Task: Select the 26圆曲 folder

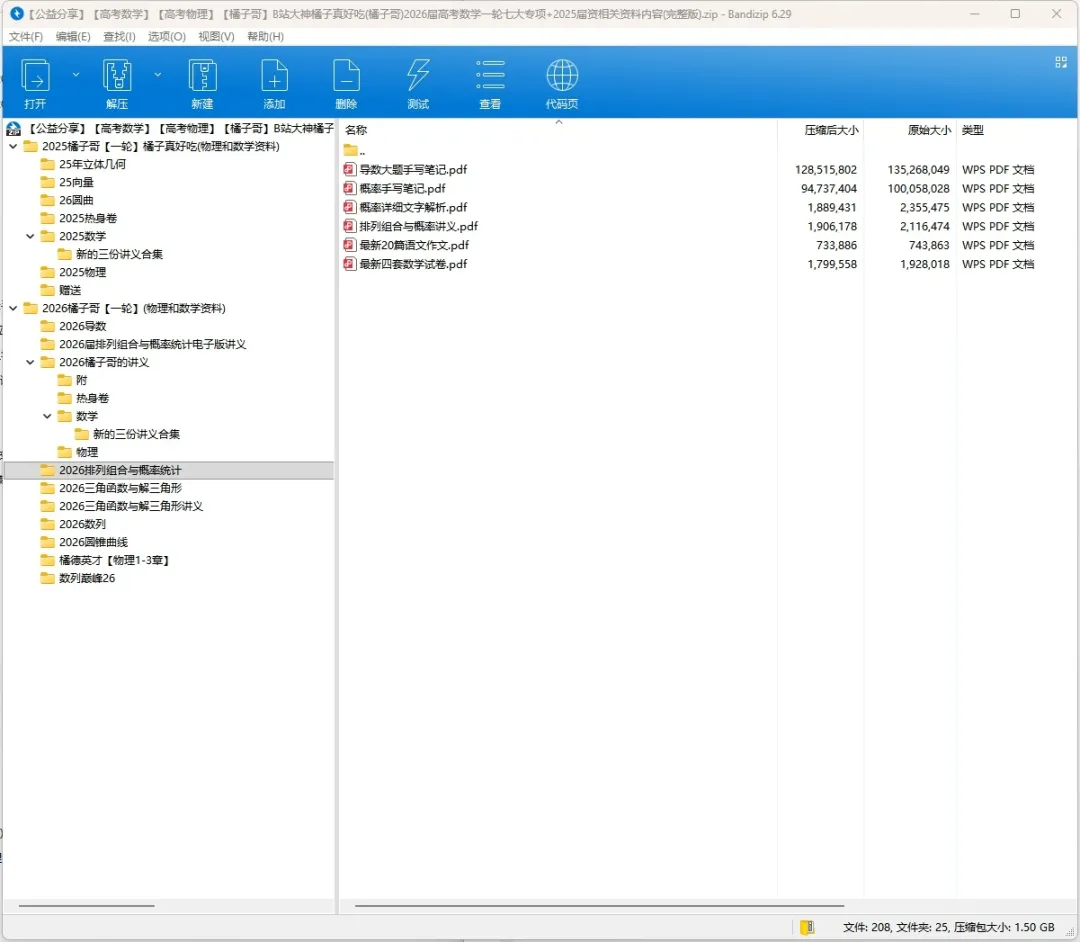Action: pos(67,200)
